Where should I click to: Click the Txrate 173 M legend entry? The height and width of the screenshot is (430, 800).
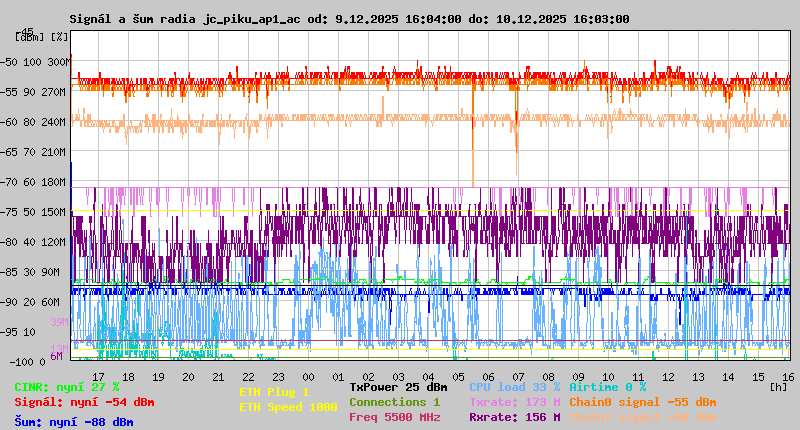(514, 402)
